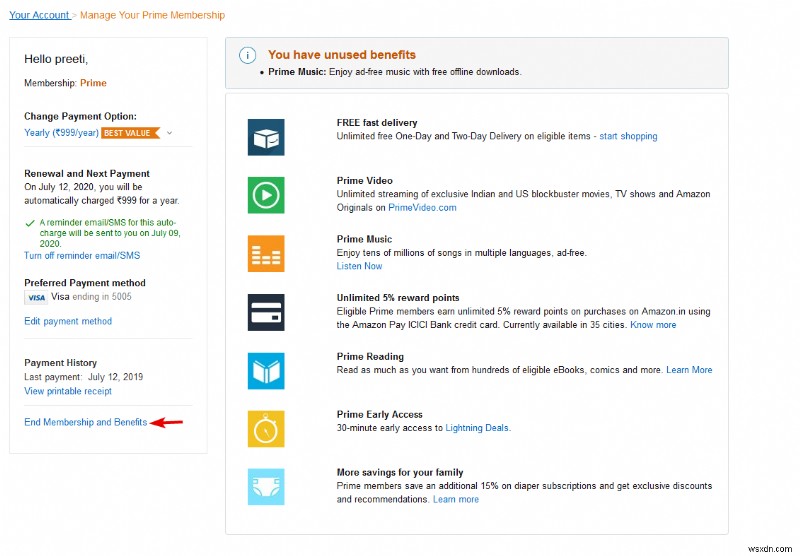Click the Manage Your Prime Membership breadcrumb
The width and height of the screenshot is (800, 556).
pyautogui.click(x=153, y=15)
